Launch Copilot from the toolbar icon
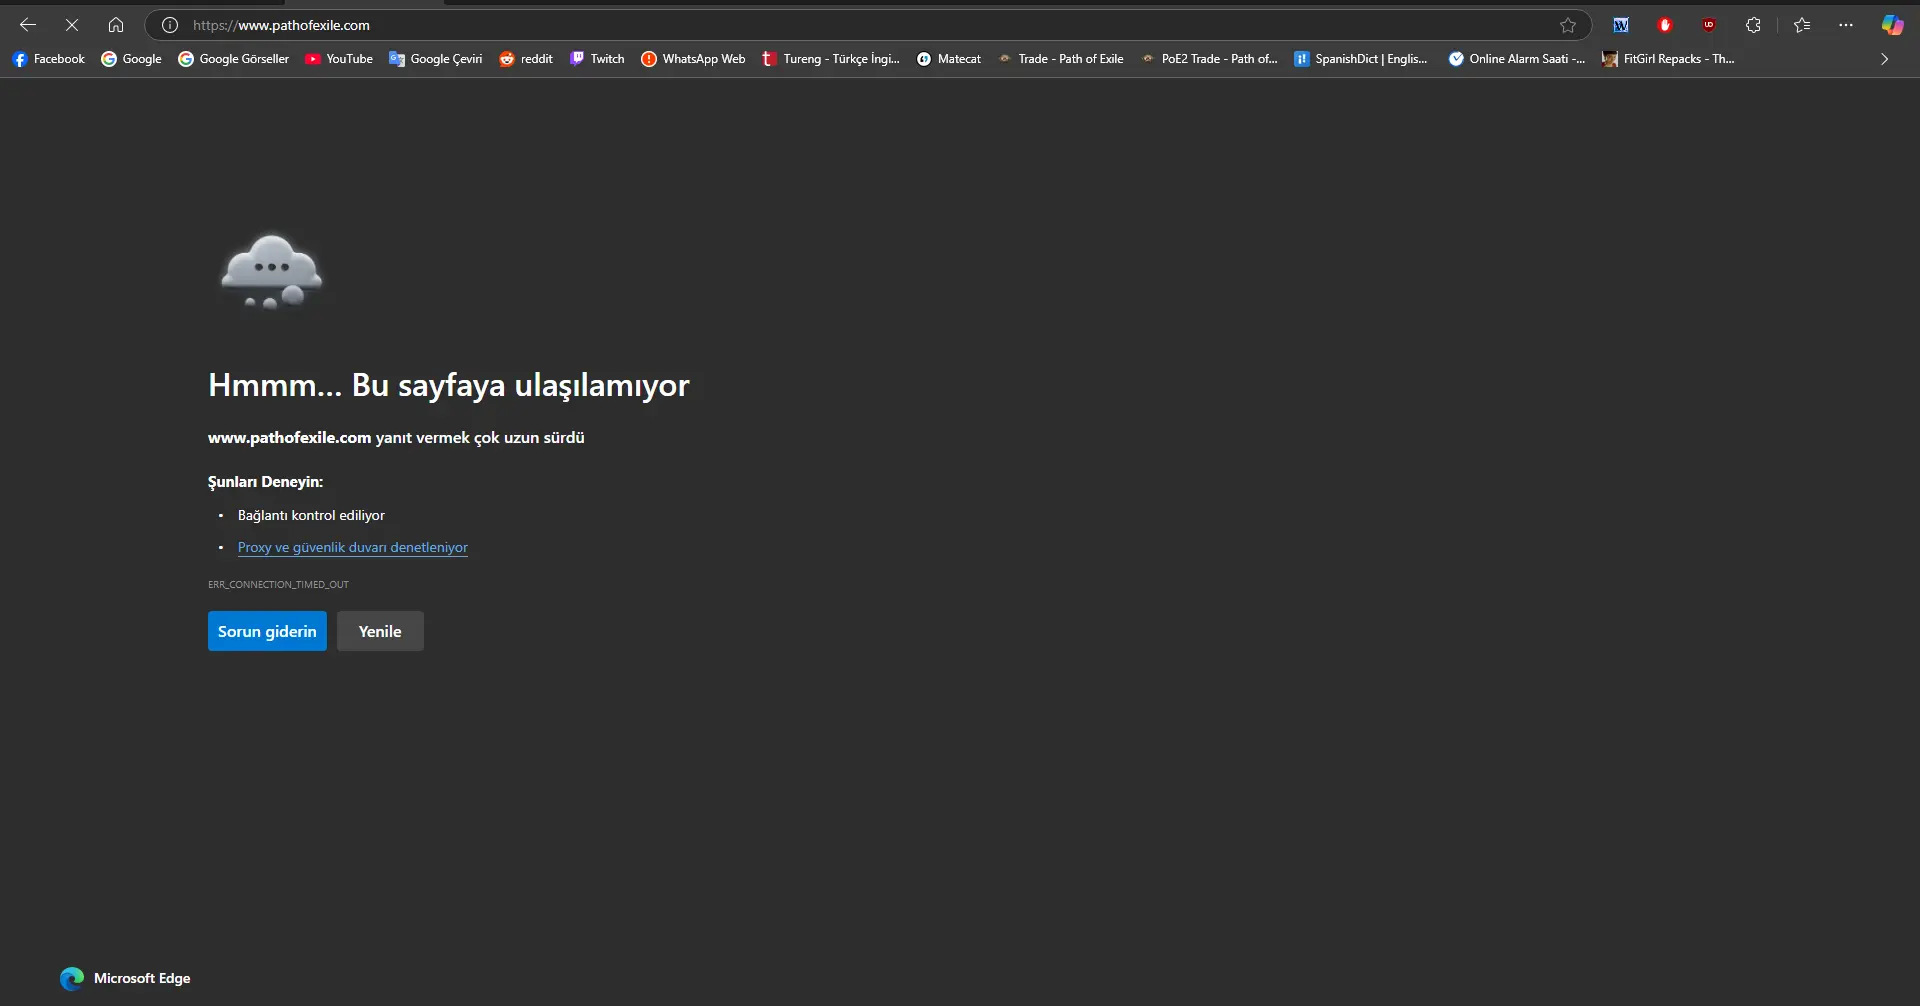The image size is (1920, 1006). [1892, 25]
